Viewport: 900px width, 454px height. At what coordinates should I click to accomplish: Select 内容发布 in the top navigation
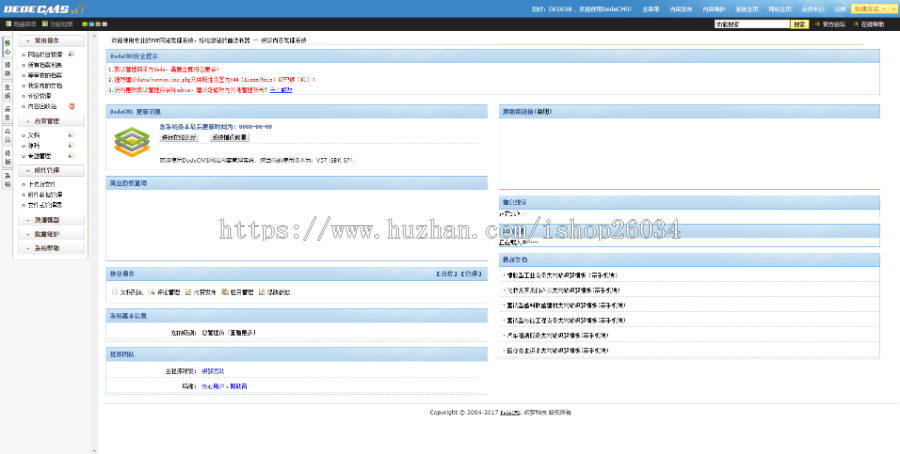point(680,9)
